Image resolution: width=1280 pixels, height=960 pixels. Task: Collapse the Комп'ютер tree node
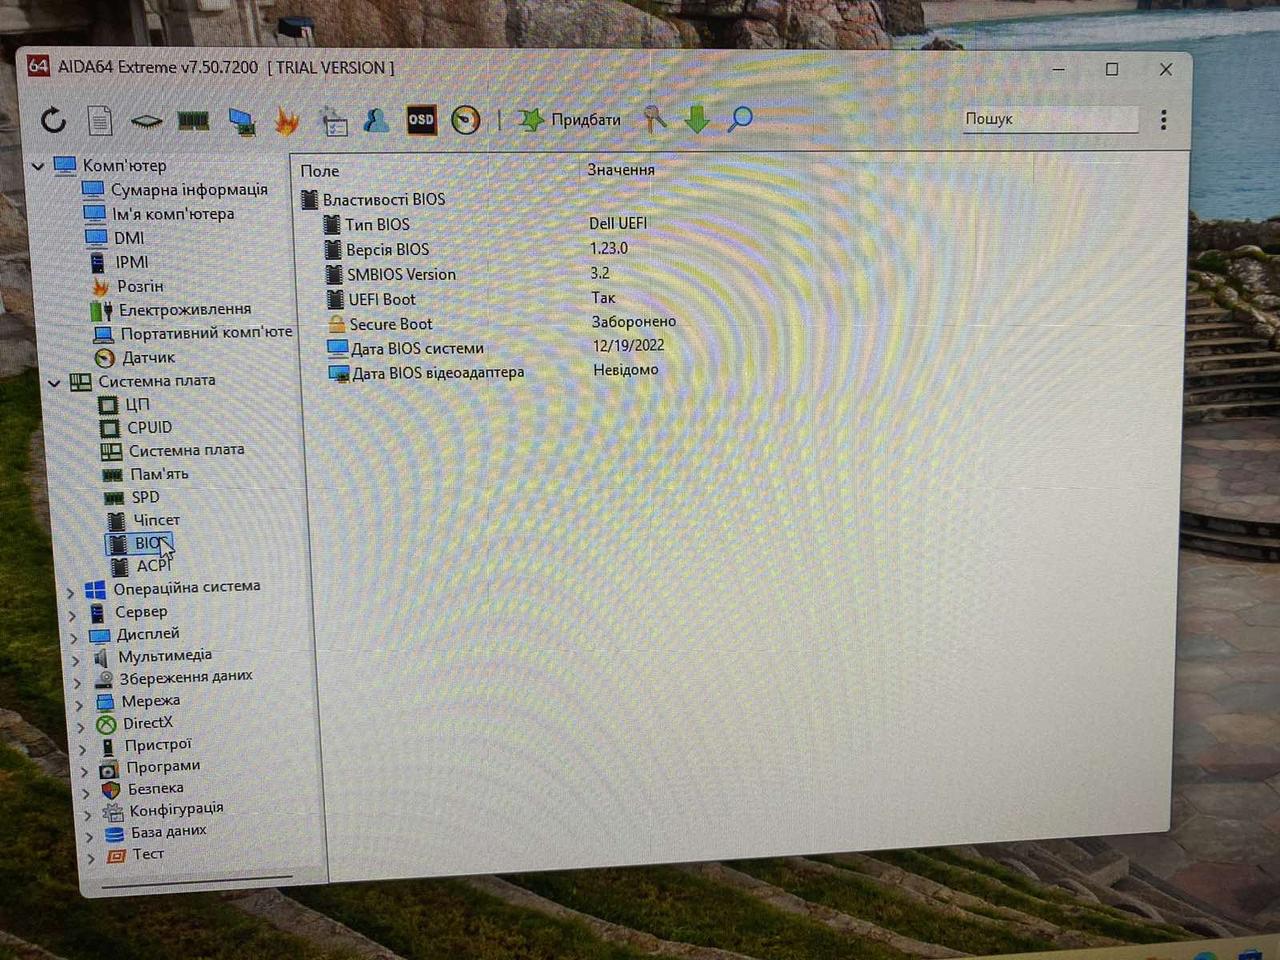(39, 166)
